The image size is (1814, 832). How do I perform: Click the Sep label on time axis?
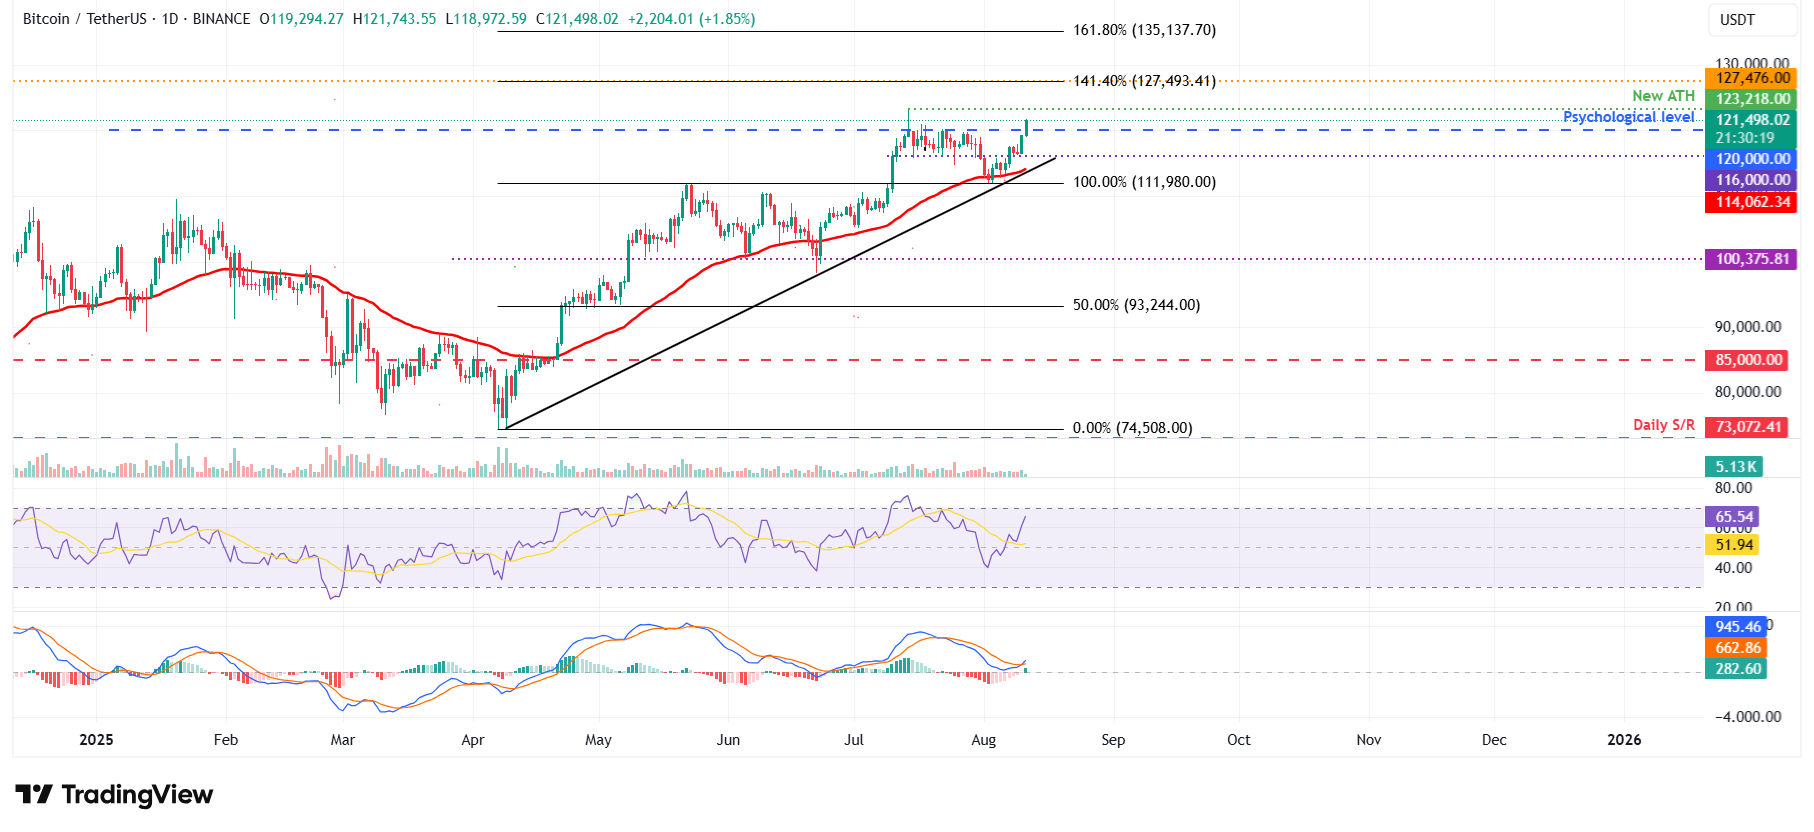coord(1112,740)
